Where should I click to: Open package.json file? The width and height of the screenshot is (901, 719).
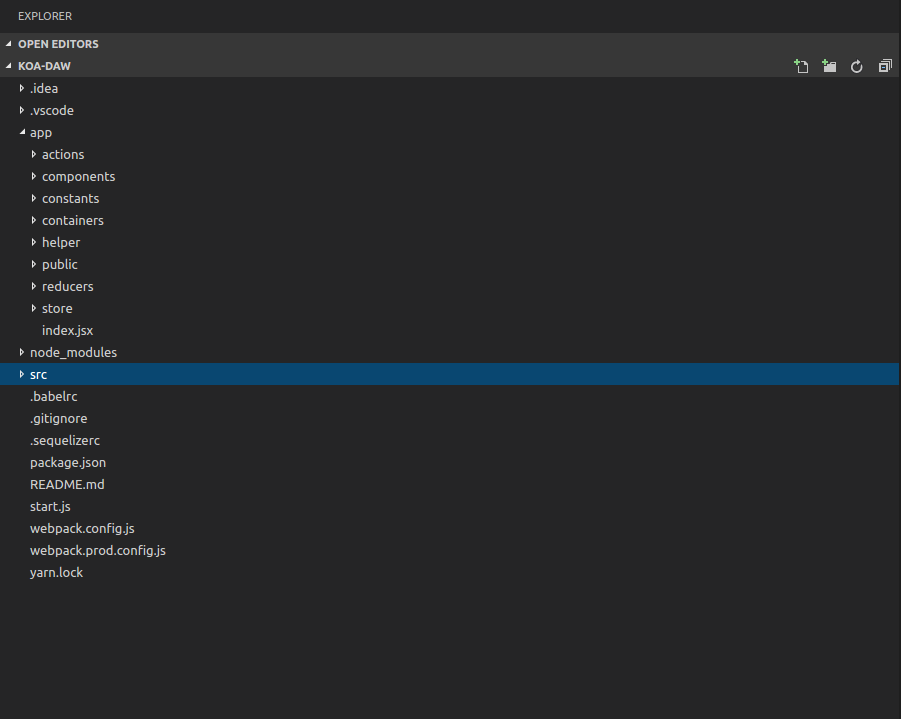[x=68, y=463]
